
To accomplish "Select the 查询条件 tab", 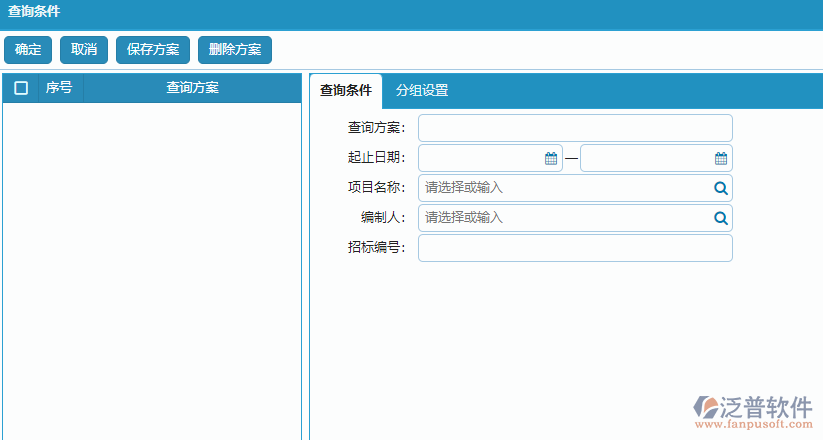I will [346, 90].
